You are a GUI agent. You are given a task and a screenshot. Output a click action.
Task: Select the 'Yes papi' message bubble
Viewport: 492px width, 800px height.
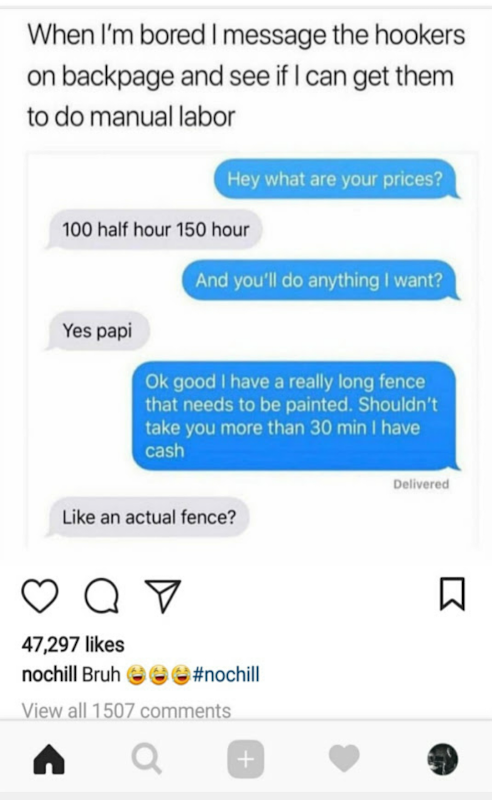97,331
